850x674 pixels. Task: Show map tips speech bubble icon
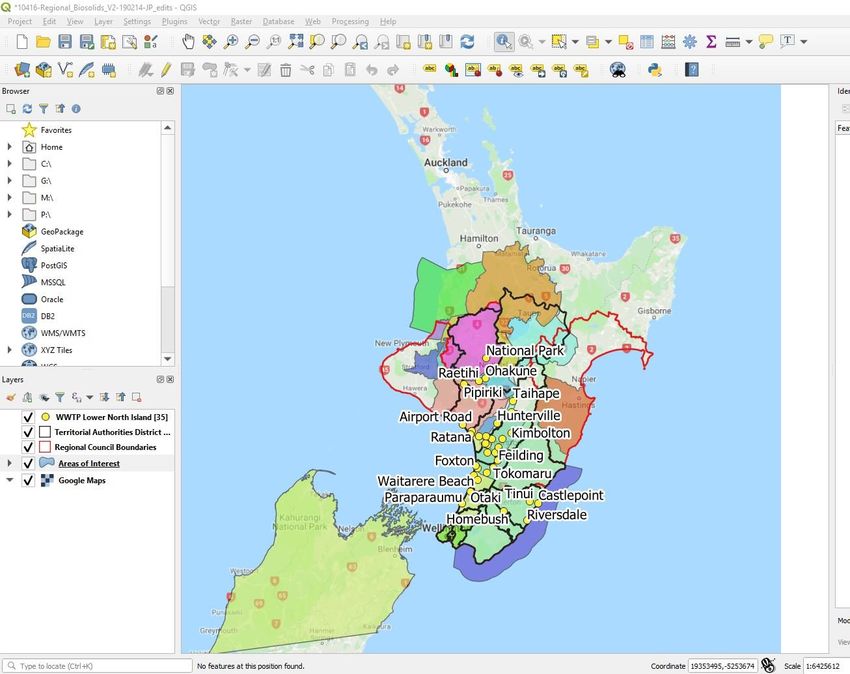766,41
